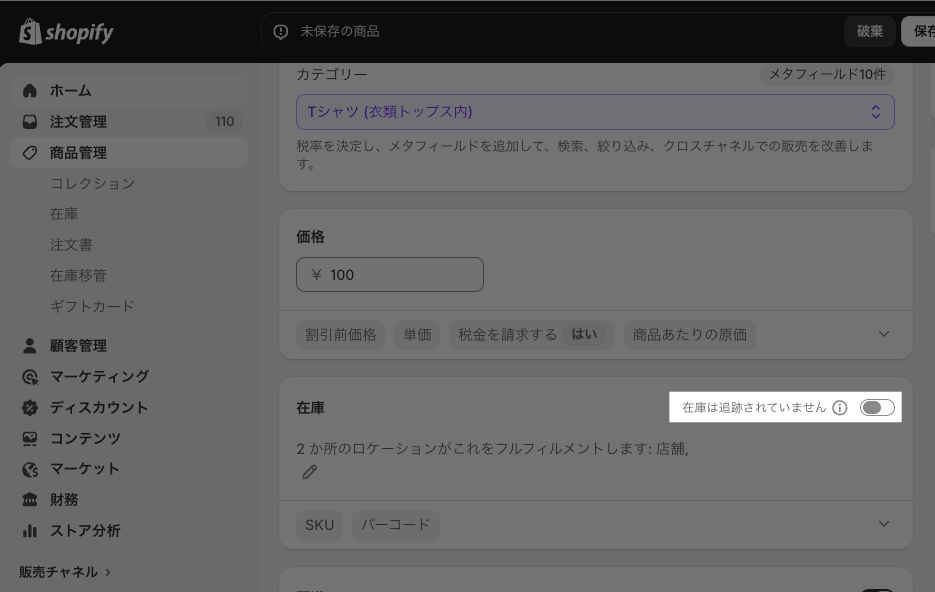Click the globe icon beside マーケット
The image size is (935, 592).
(x=30, y=469)
